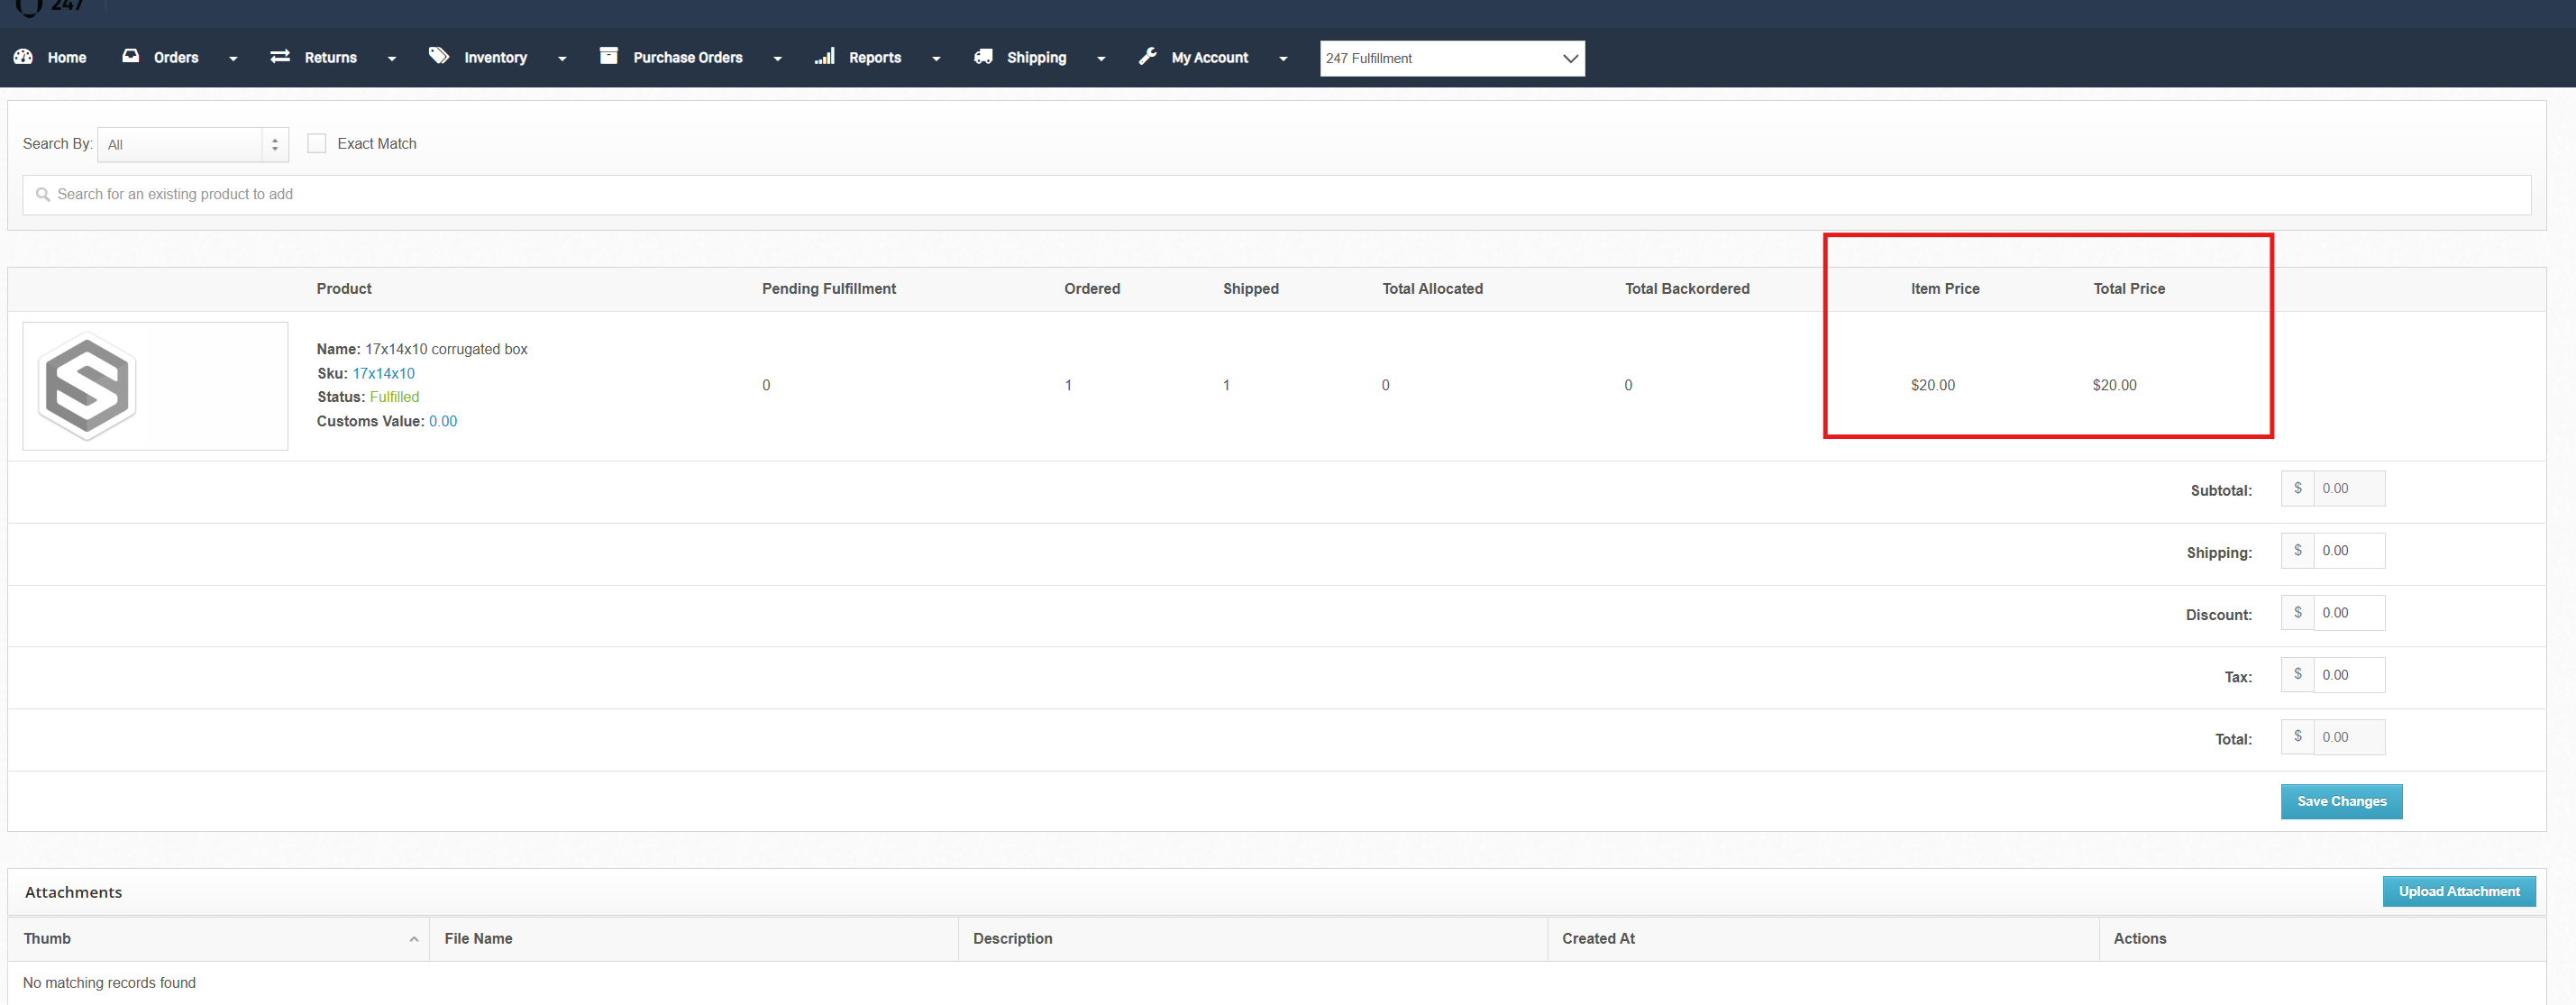The height and width of the screenshot is (1005, 2576).
Task: Expand the Orders menu arrow
Action: pyautogui.click(x=233, y=59)
